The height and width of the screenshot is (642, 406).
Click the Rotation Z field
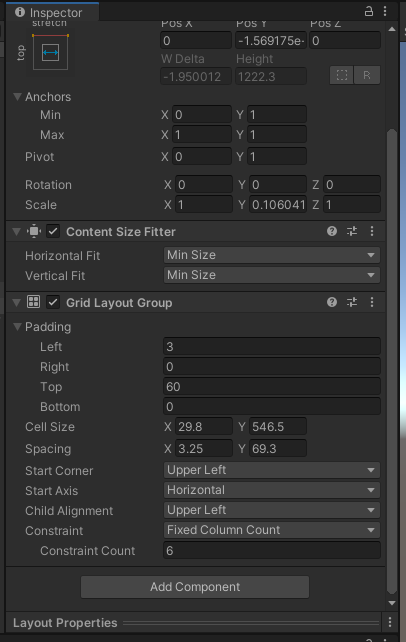352,185
